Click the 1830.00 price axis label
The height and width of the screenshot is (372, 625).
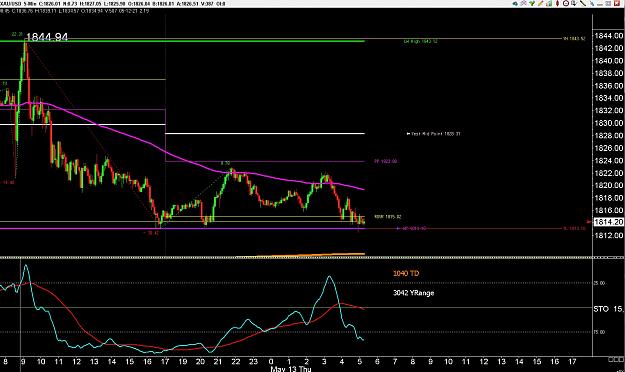(x=609, y=123)
